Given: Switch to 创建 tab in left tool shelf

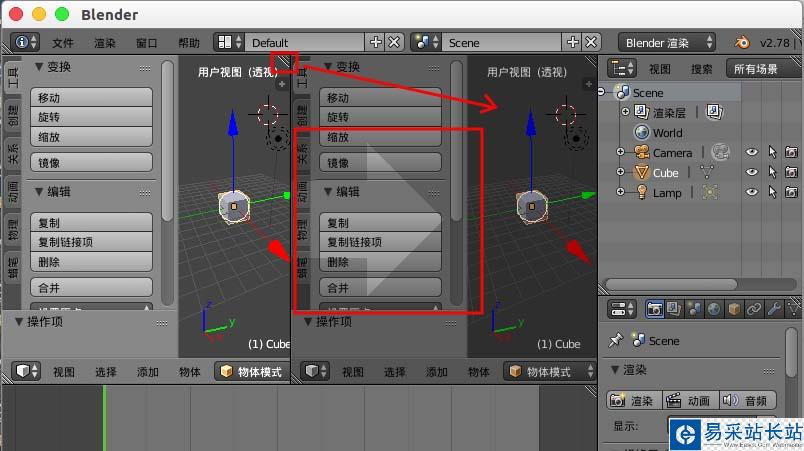Looking at the screenshot, I should [x=12, y=115].
